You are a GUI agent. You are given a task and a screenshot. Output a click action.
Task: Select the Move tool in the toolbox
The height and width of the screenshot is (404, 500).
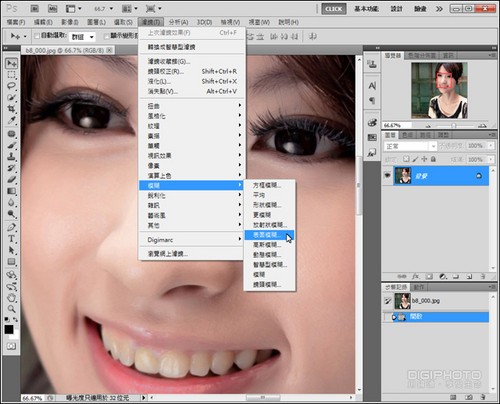click(x=12, y=63)
